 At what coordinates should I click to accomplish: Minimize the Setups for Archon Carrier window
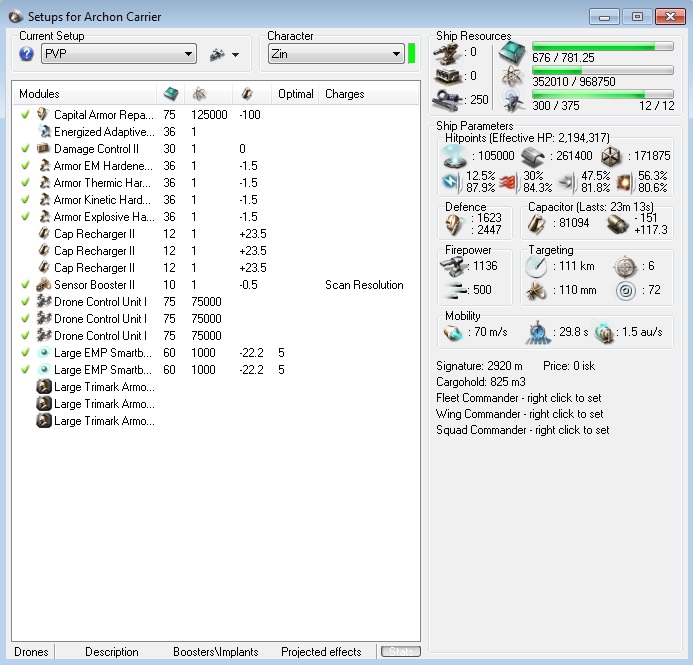tap(604, 17)
